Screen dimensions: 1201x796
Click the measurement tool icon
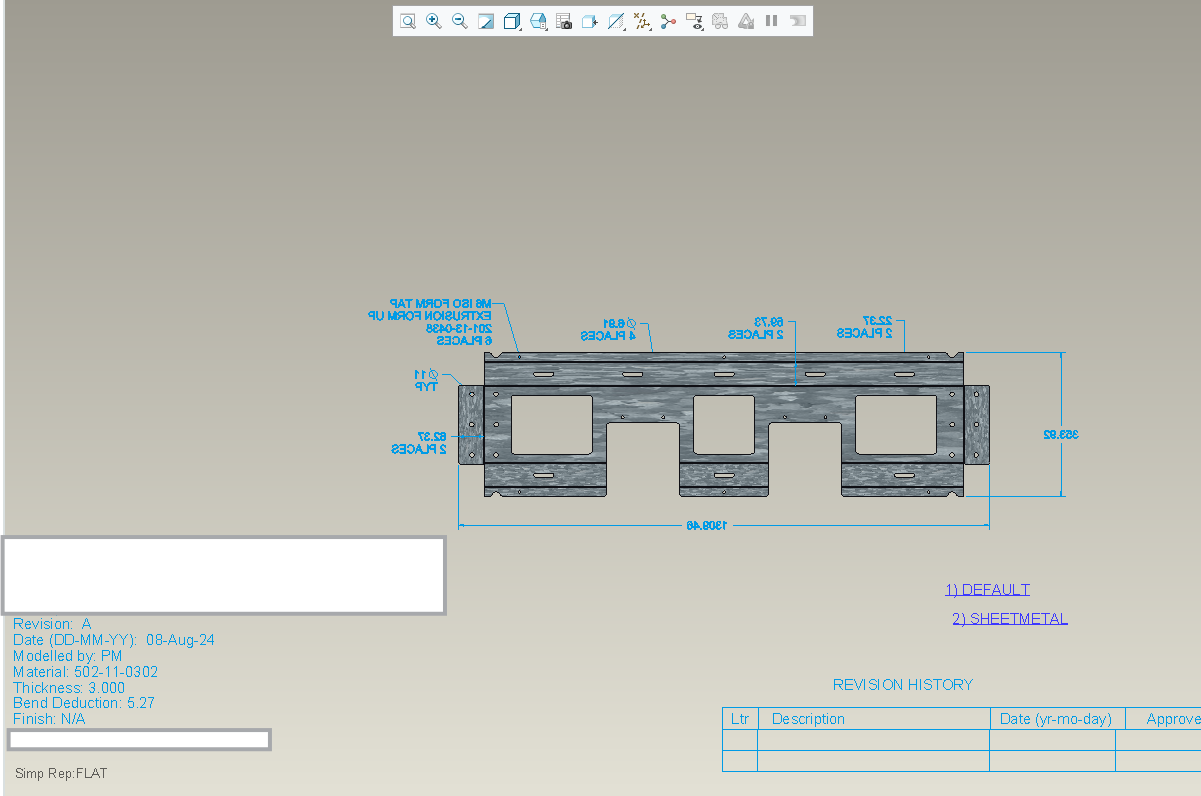click(x=642, y=20)
